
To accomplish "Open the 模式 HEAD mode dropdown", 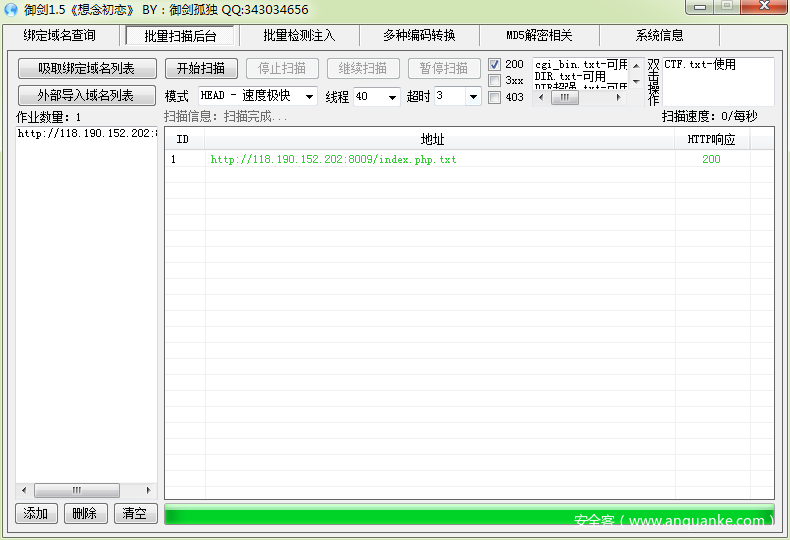I will tap(308, 97).
